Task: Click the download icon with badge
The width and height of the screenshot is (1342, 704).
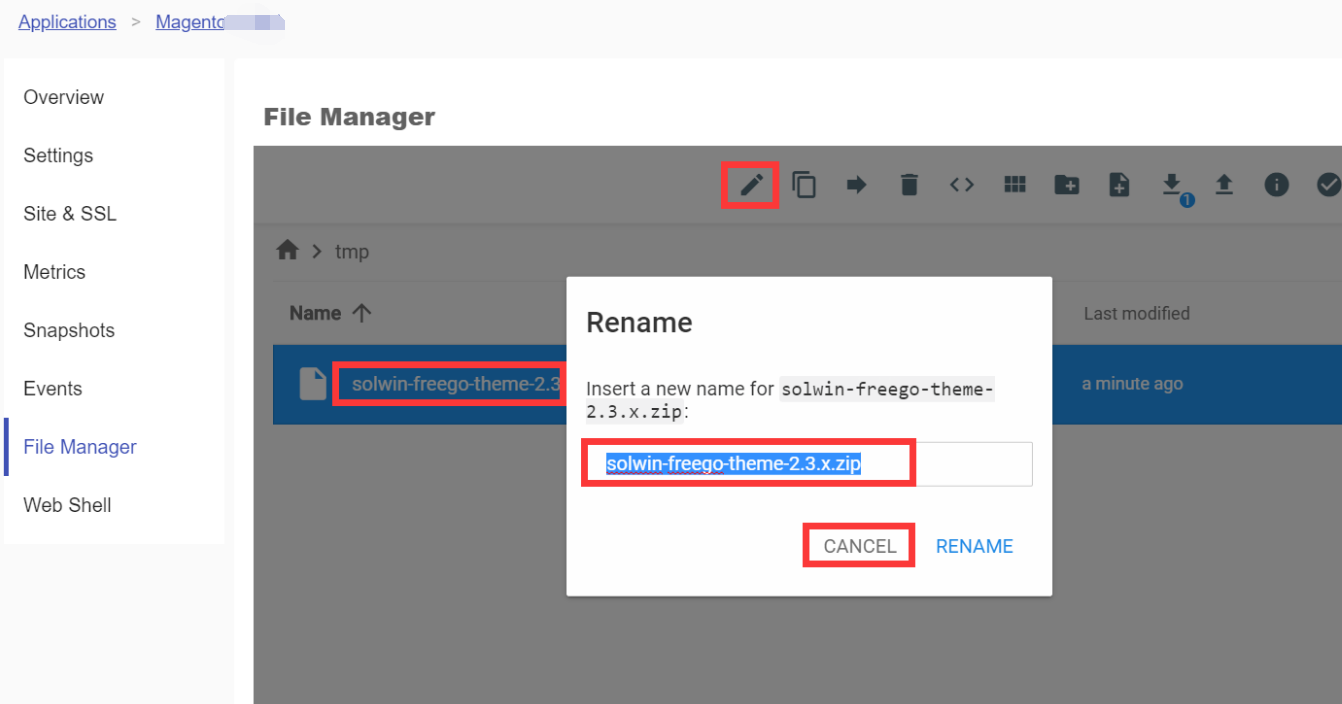Action: pyautogui.click(x=1172, y=185)
